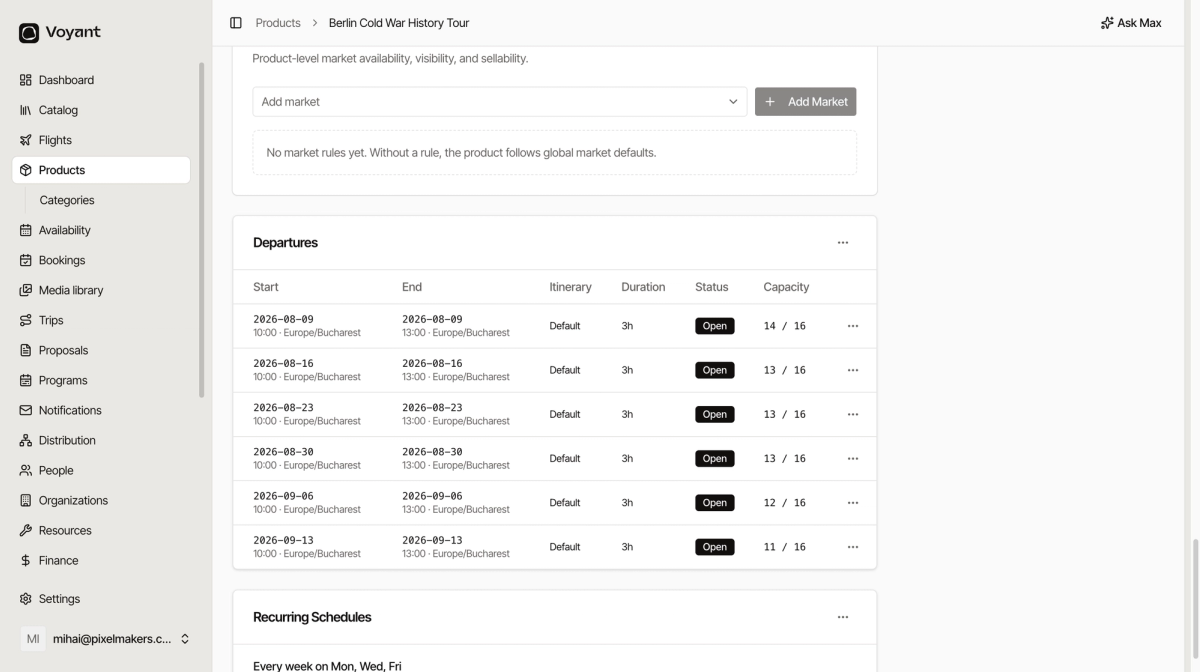
Task: Click Products breadcrumb link
Action: tap(278, 23)
